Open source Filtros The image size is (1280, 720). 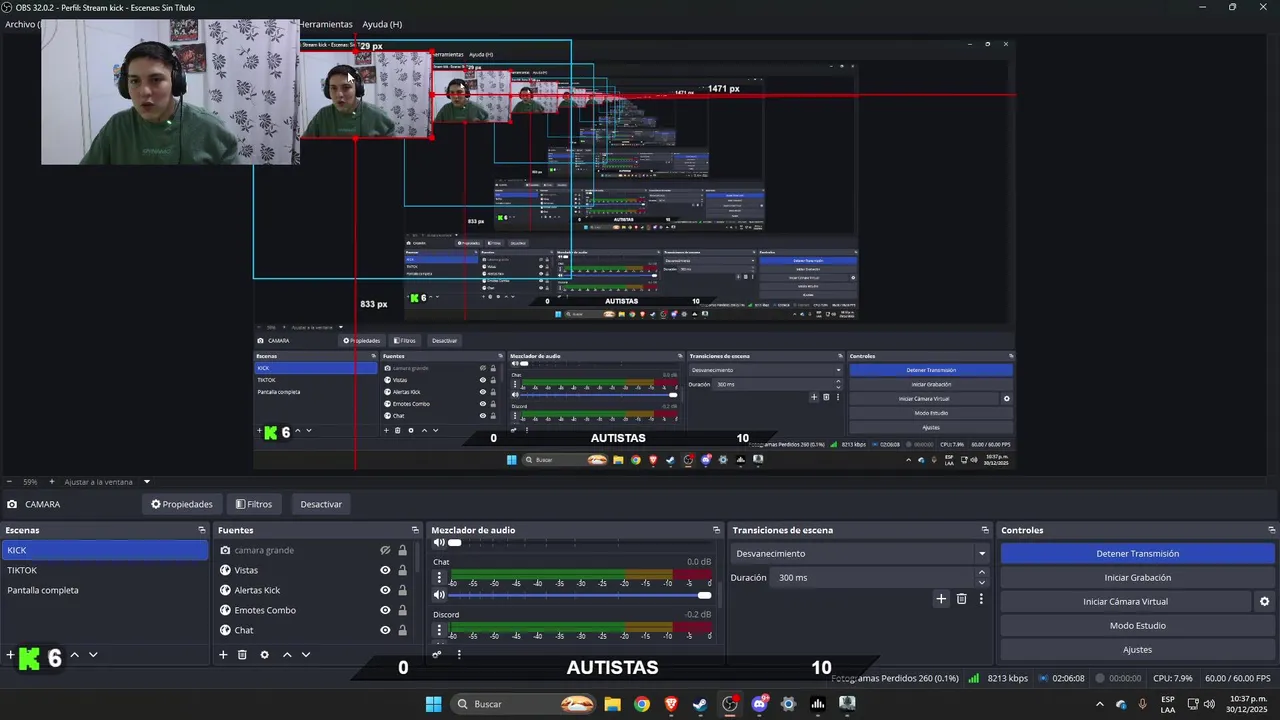(x=254, y=504)
